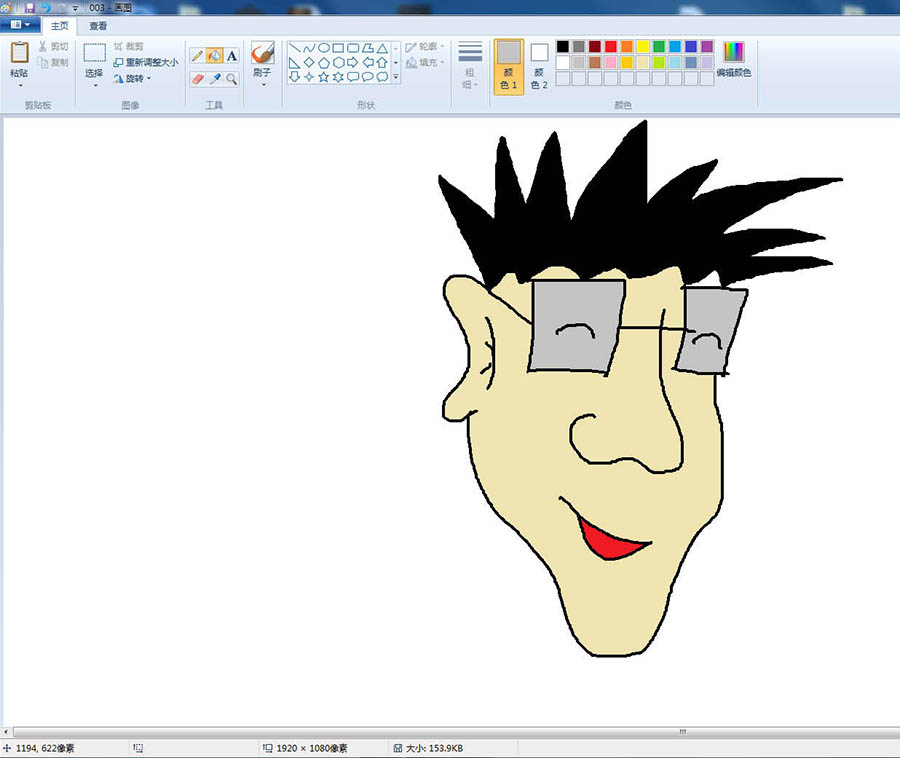This screenshot has width=900, height=758.
Task: Click Undo in quick access toolbar
Action: pos(45,8)
